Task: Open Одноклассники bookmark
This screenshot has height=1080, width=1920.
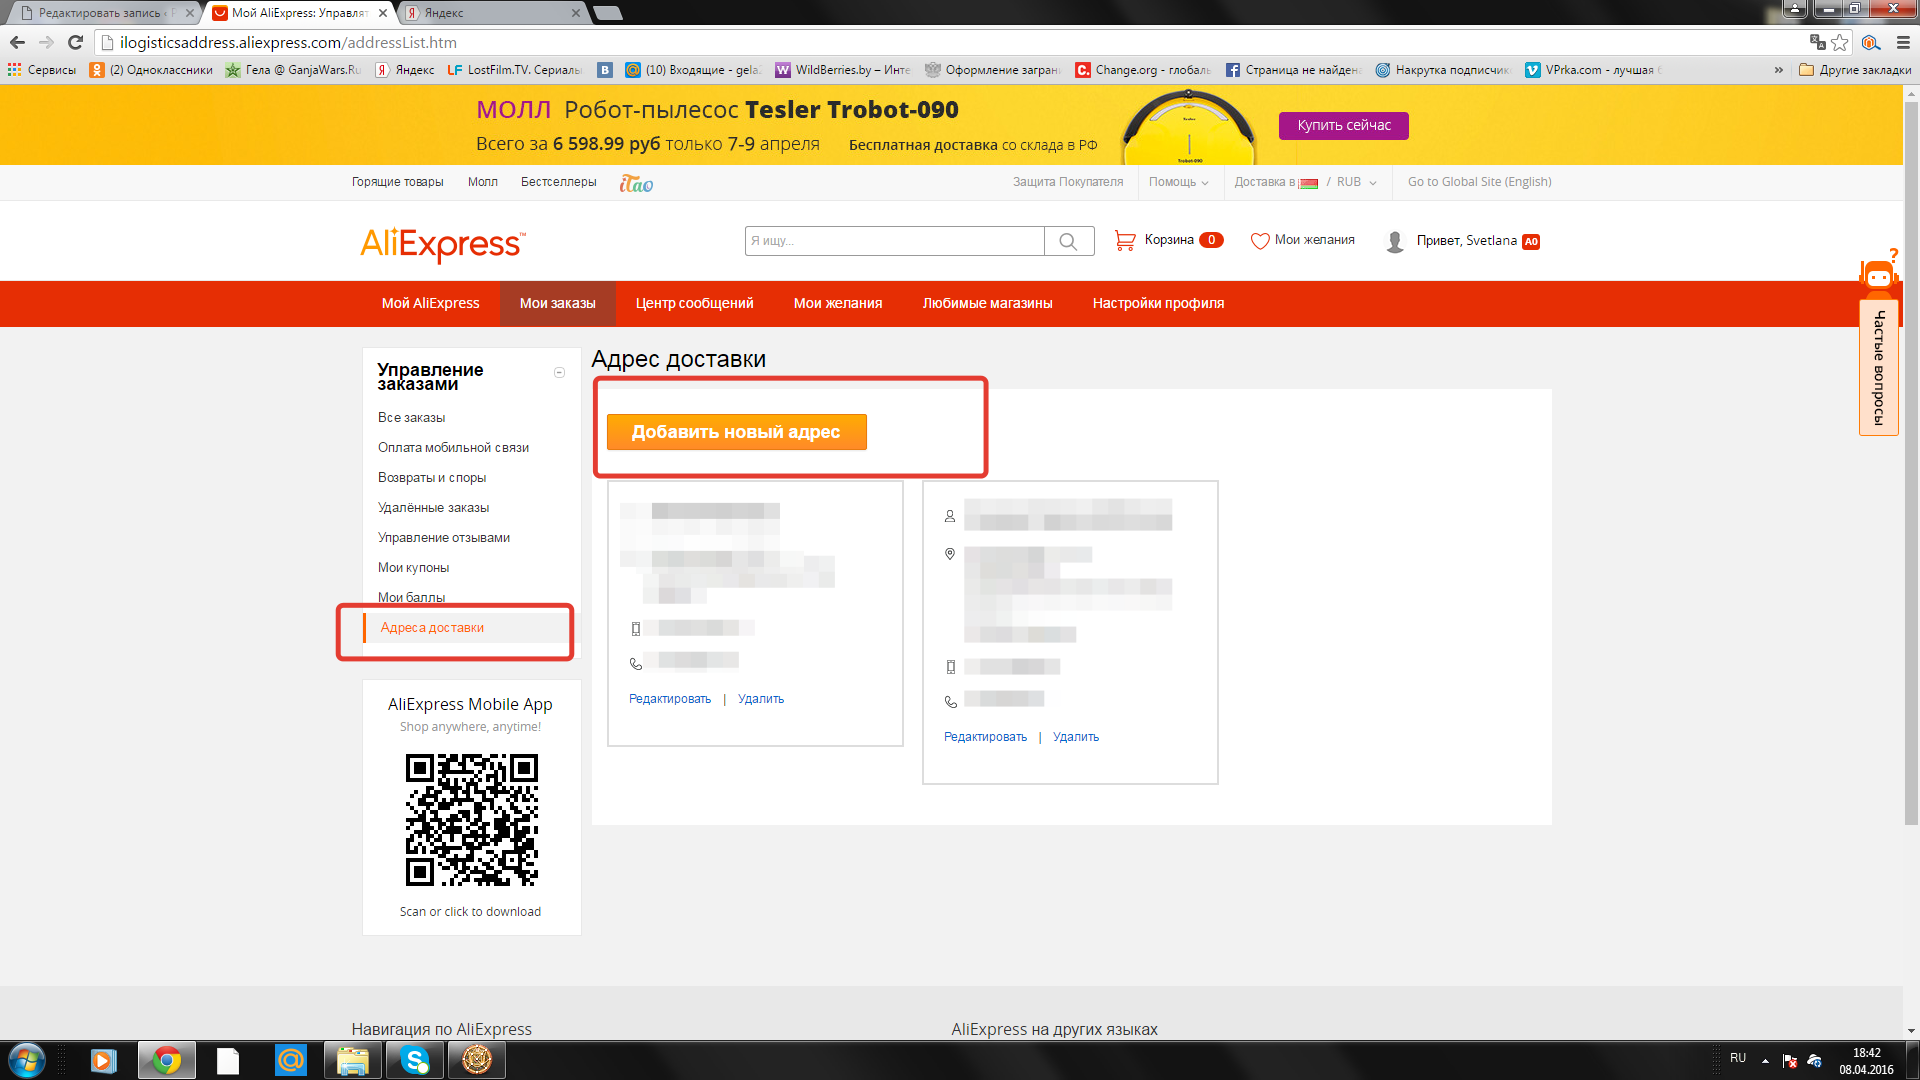Action: tap(151, 70)
